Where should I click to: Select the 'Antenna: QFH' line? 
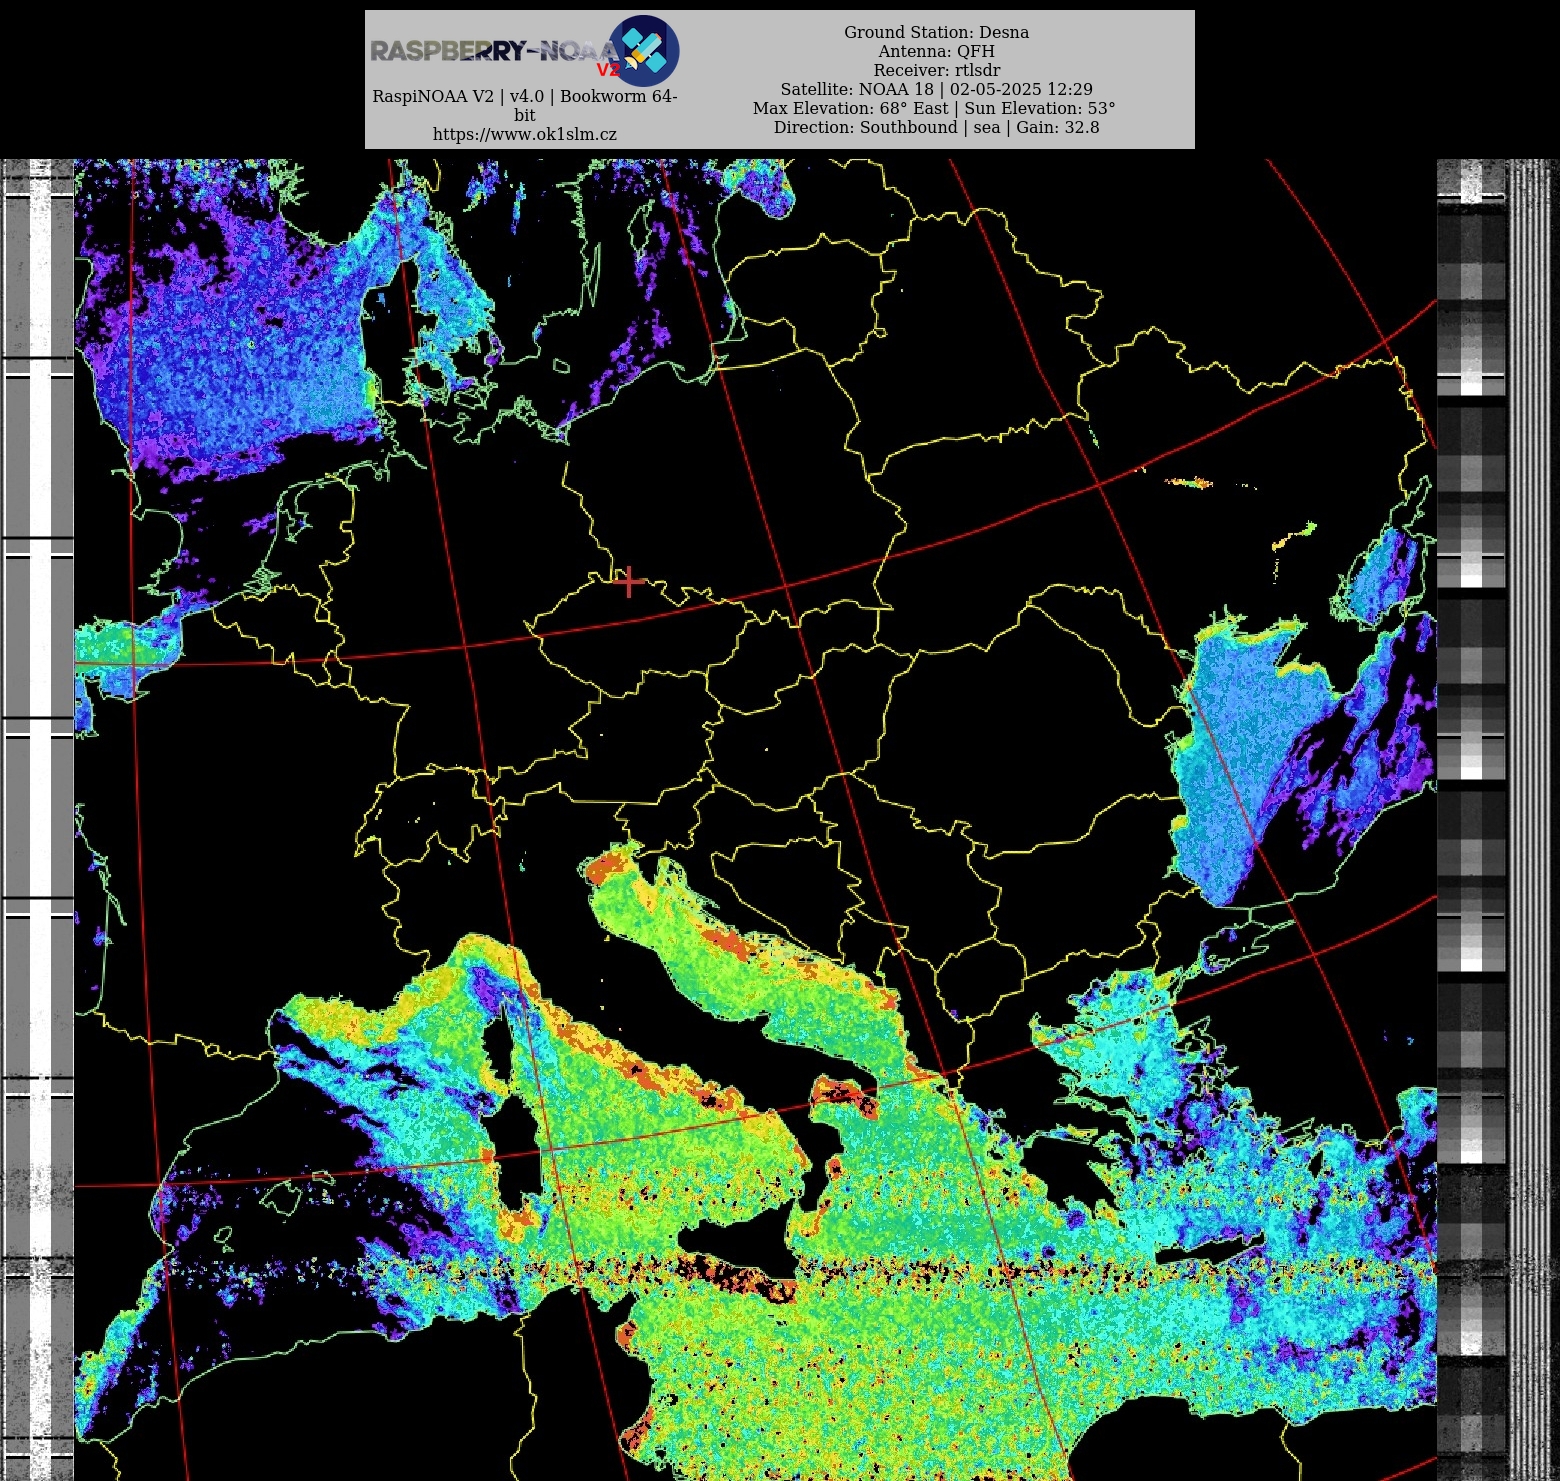pos(936,51)
